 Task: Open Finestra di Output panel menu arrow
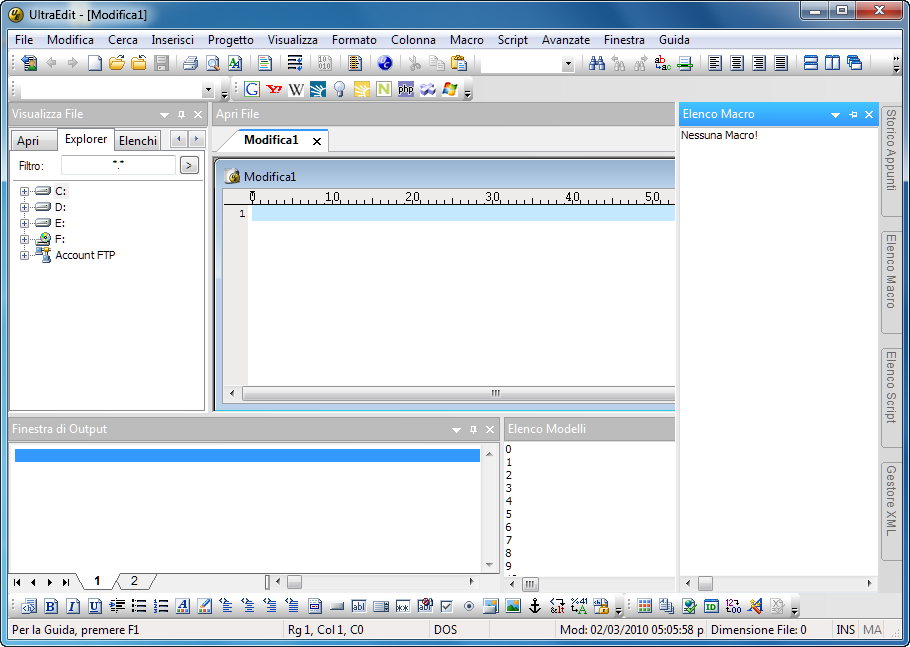pyautogui.click(x=456, y=430)
